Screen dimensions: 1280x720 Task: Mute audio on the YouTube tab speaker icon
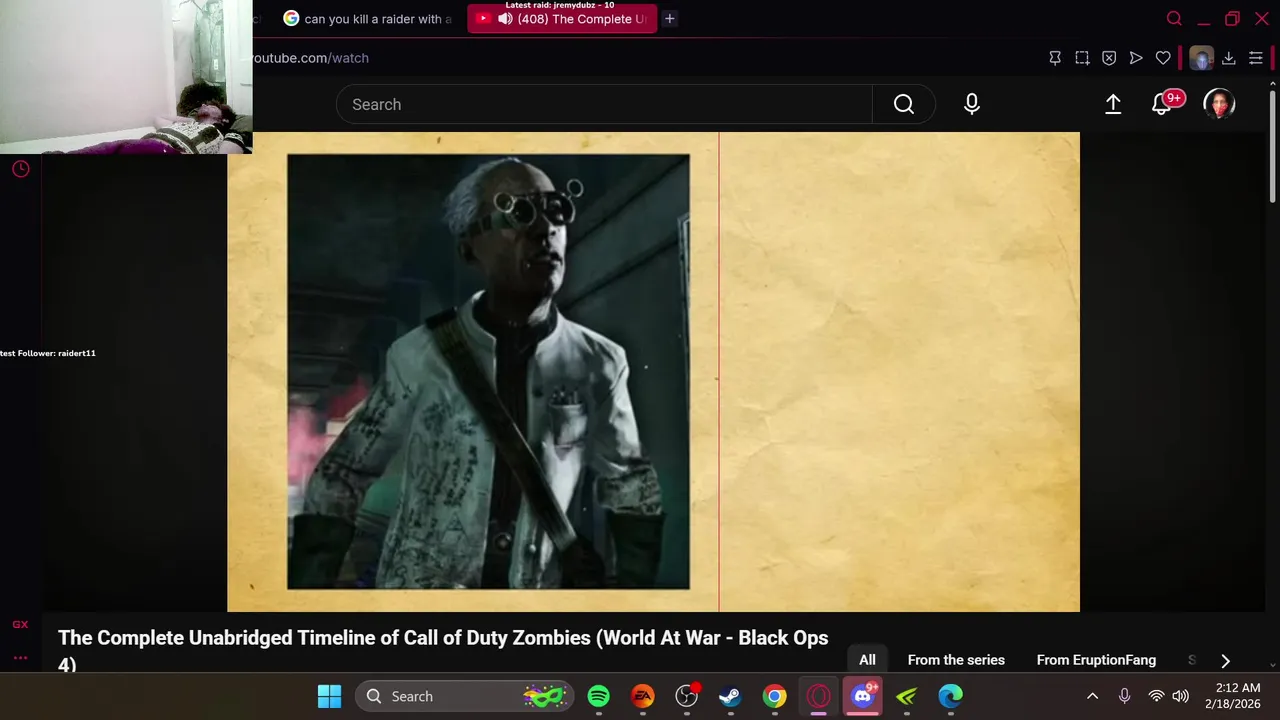[x=506, y=19]
